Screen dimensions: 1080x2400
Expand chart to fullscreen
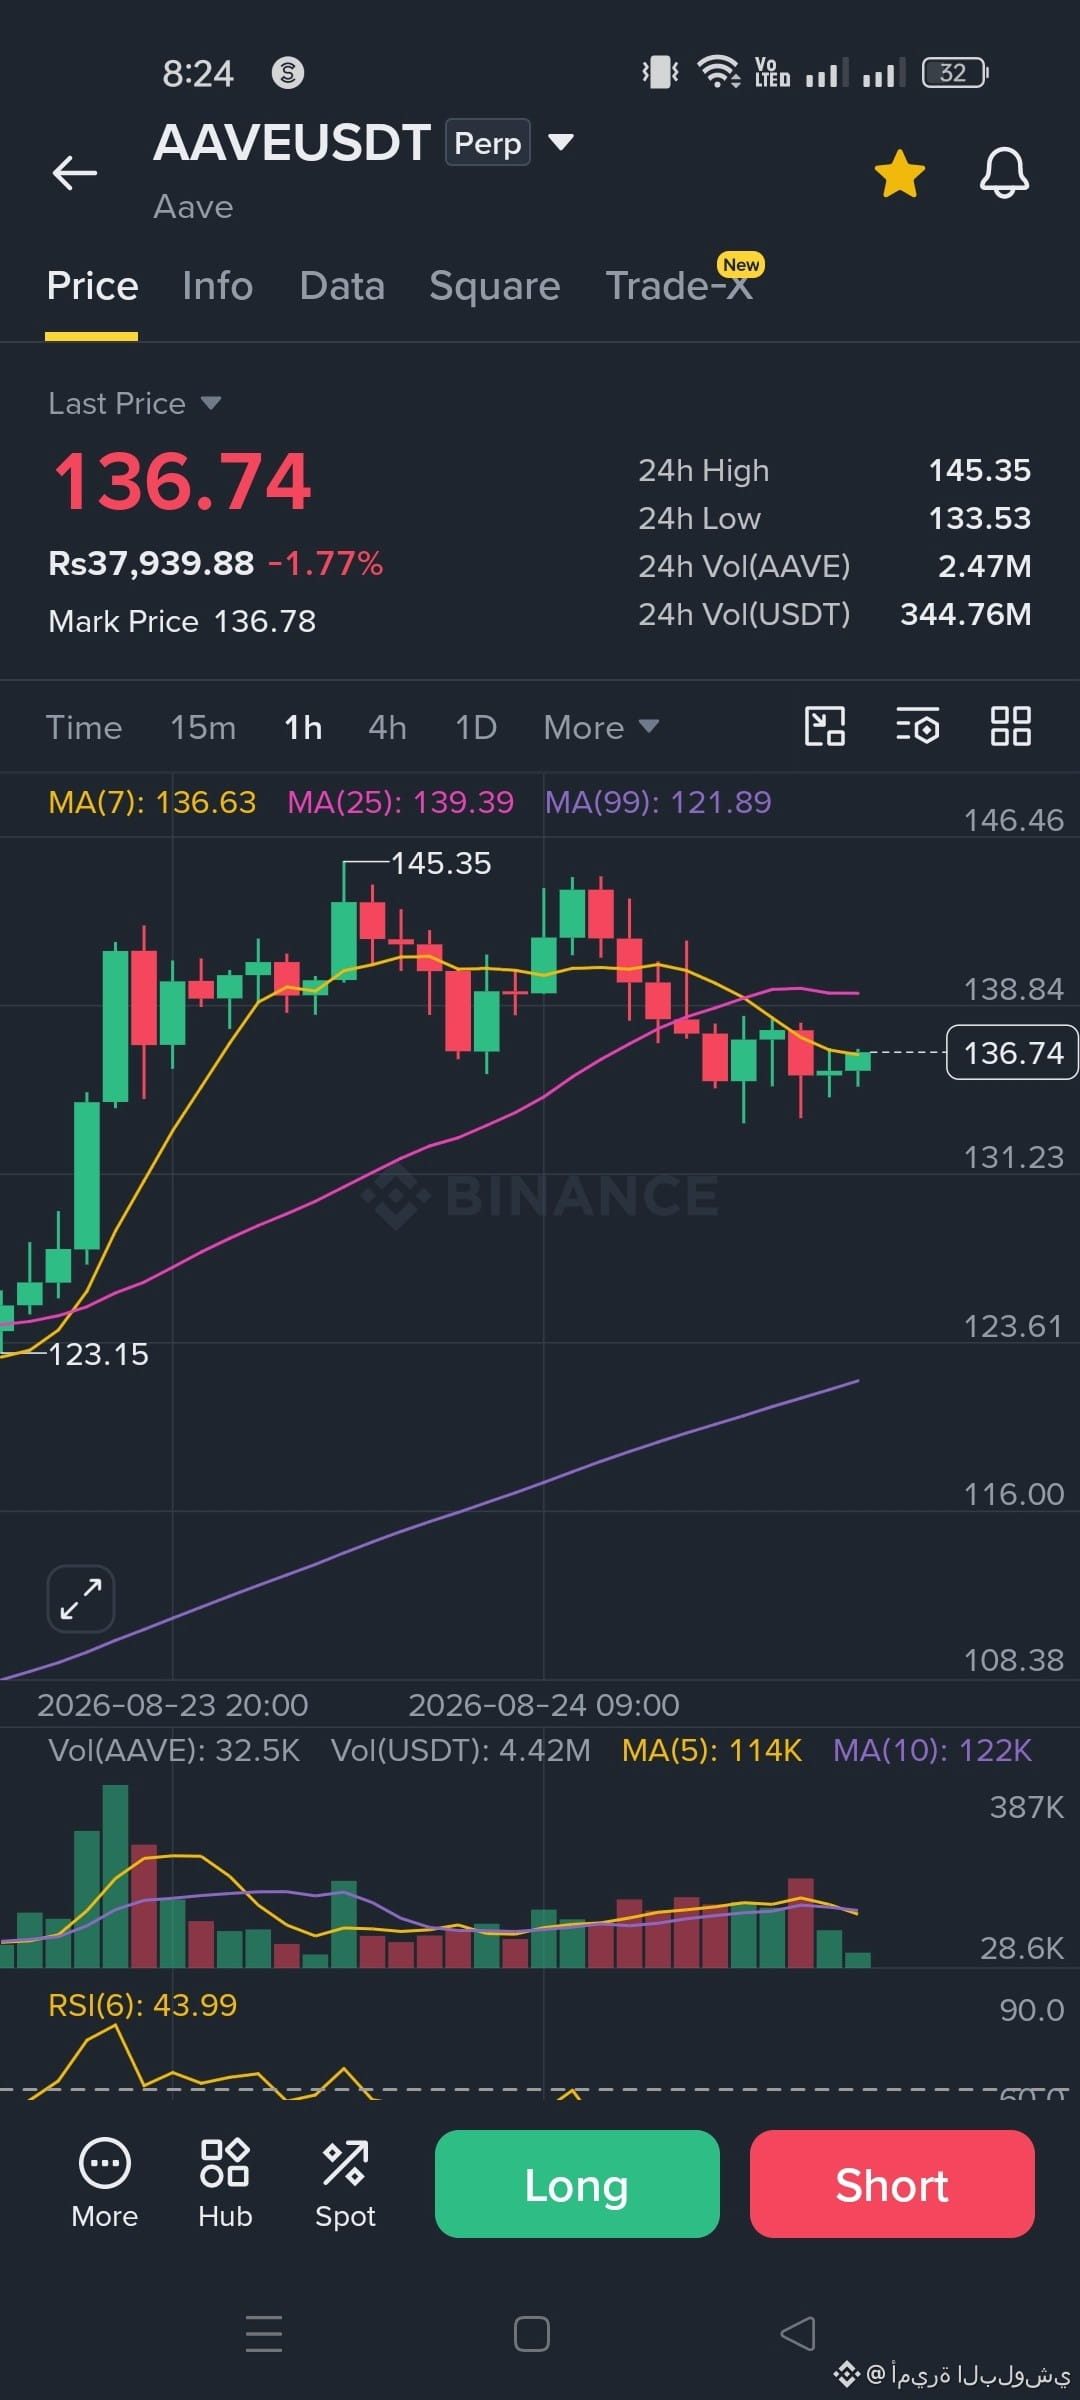pos(81,1598)
